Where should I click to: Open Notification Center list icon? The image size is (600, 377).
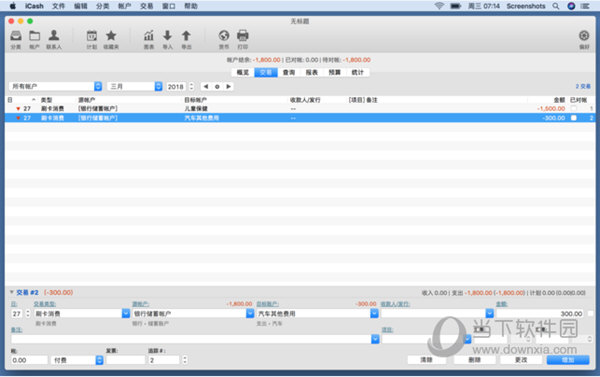tap(585, 6)
